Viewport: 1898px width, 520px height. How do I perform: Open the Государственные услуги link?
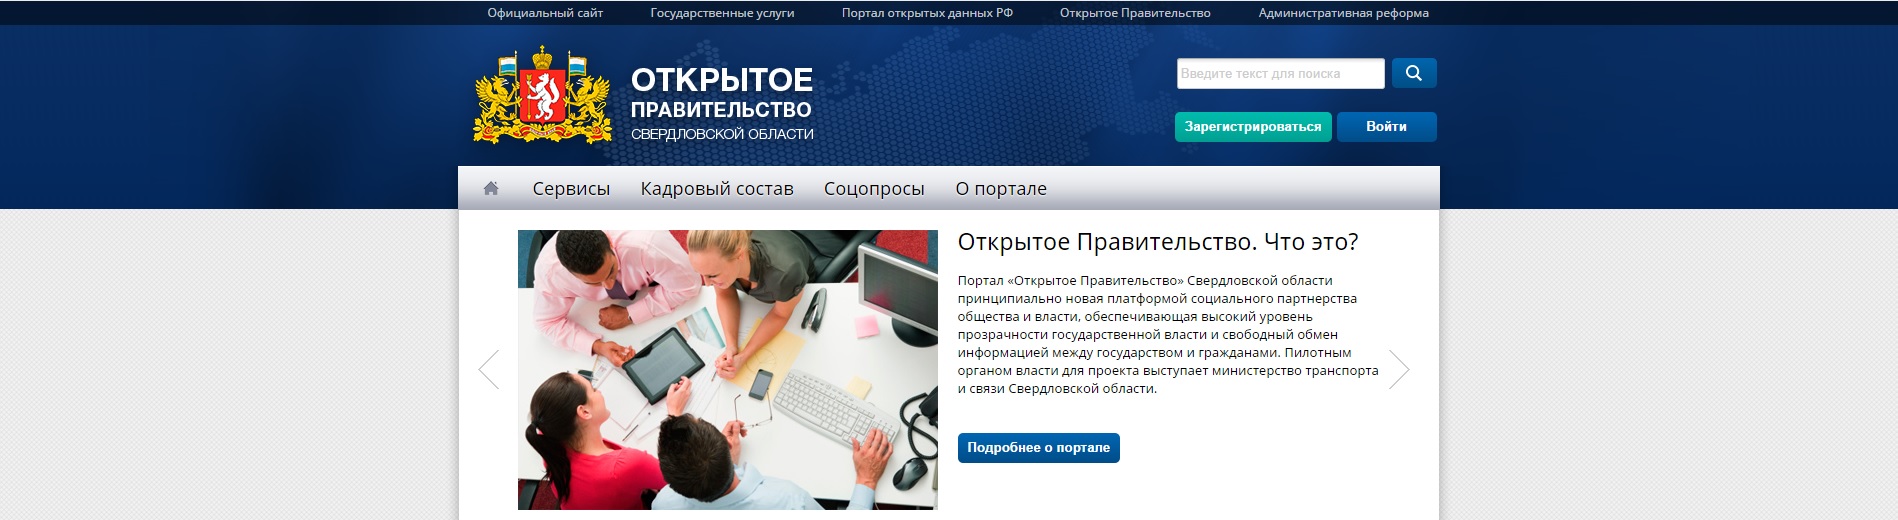coord(722,13)
